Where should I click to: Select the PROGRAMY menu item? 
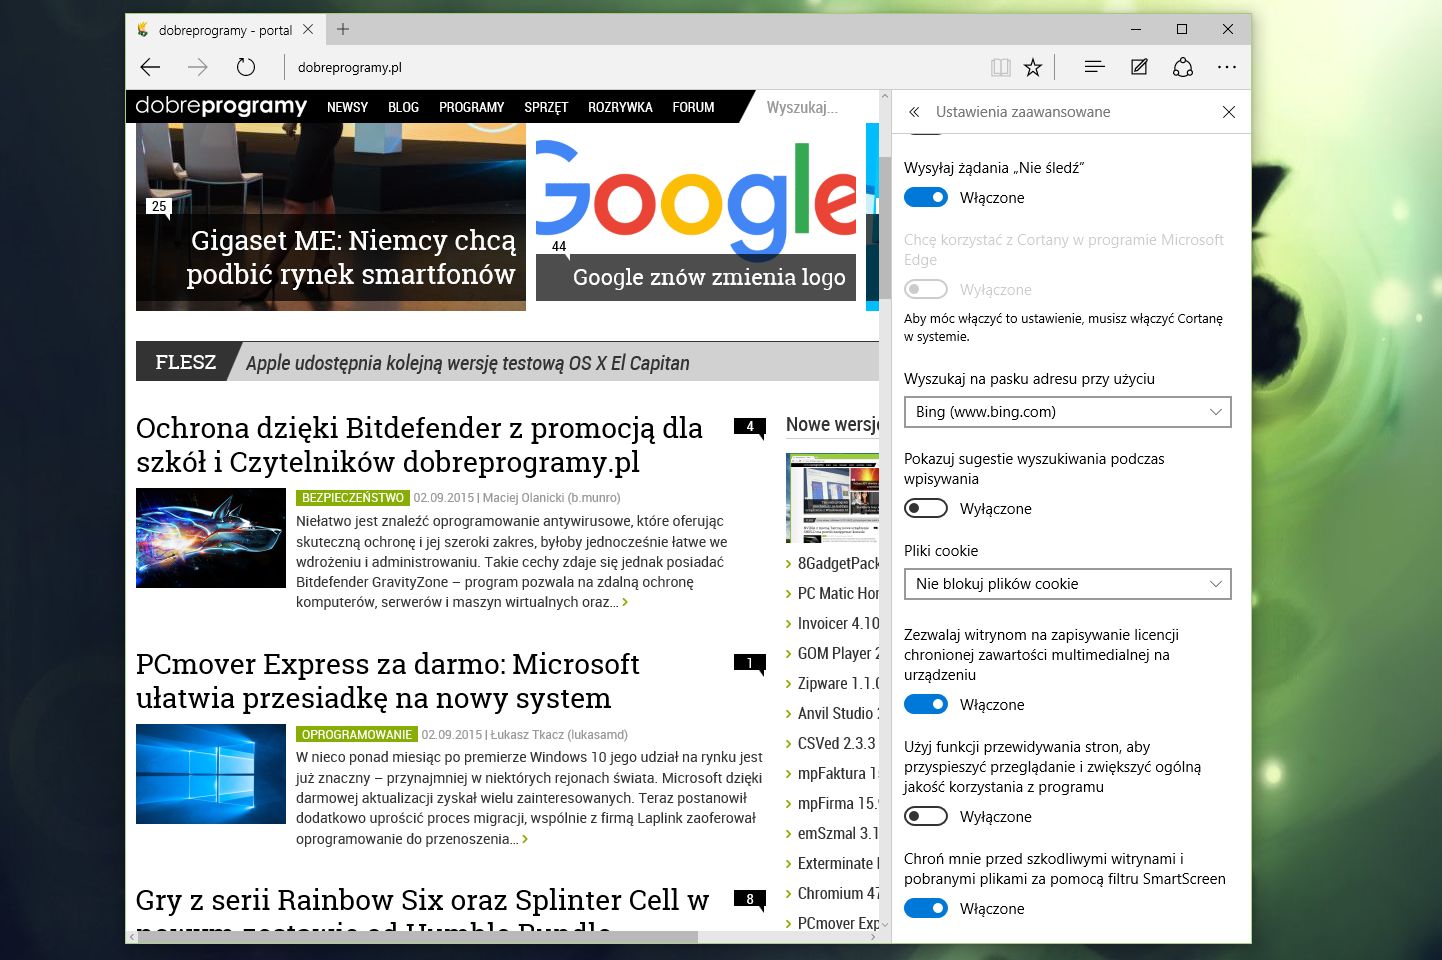[x=471, y=107]
